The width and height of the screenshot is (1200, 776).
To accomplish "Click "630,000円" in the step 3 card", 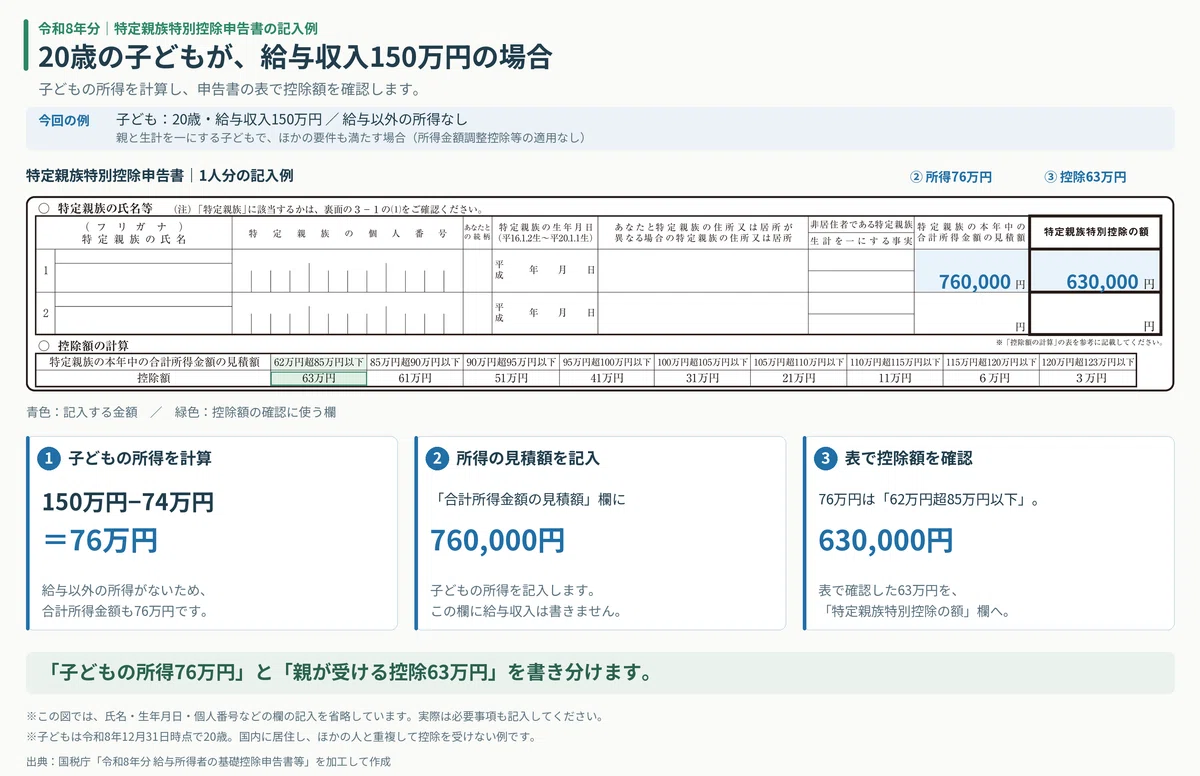I will tap(885, 541).
